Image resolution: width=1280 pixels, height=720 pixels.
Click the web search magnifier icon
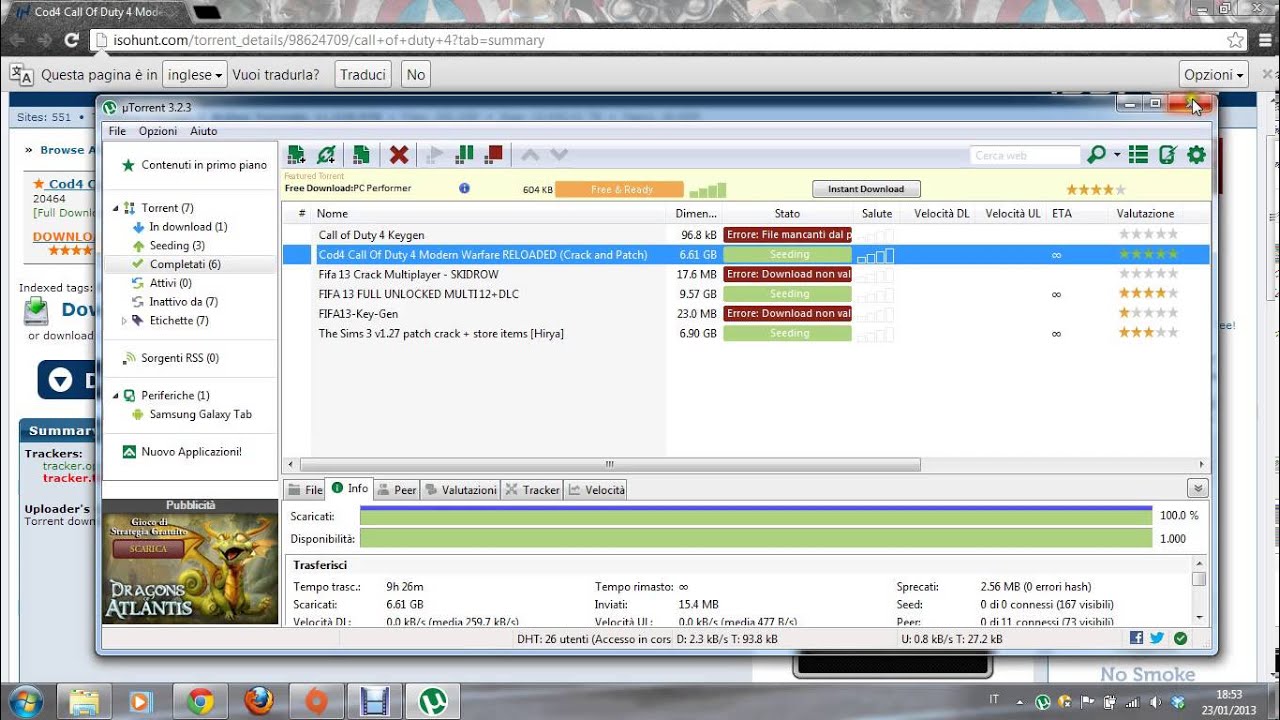point(1097,154)
